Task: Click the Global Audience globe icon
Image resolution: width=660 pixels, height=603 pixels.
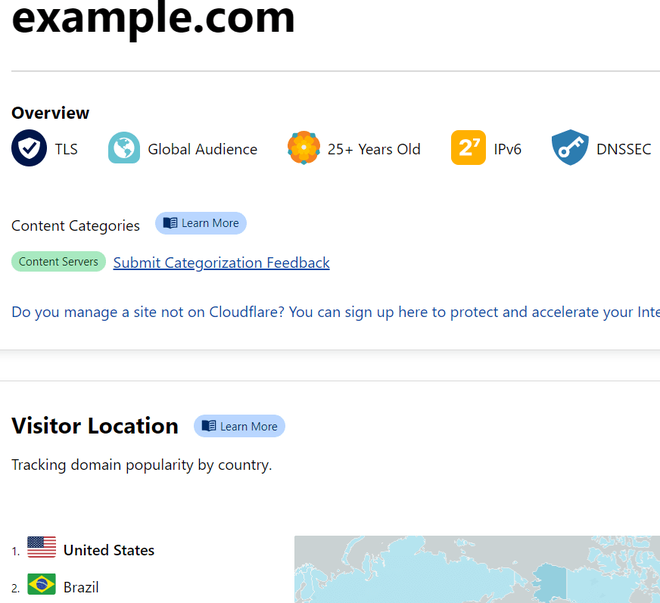Action: [124, 148]
